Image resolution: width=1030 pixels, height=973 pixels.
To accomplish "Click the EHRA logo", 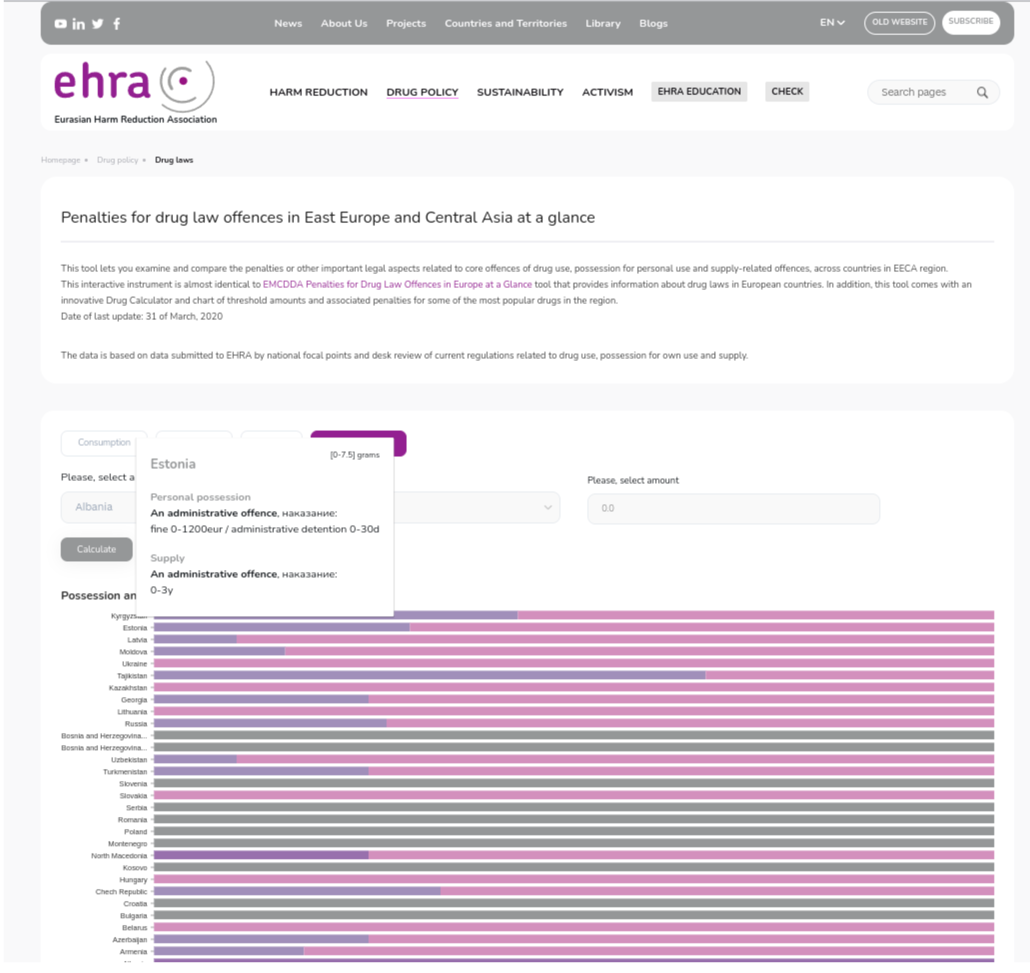I will [x=134, y=92].
